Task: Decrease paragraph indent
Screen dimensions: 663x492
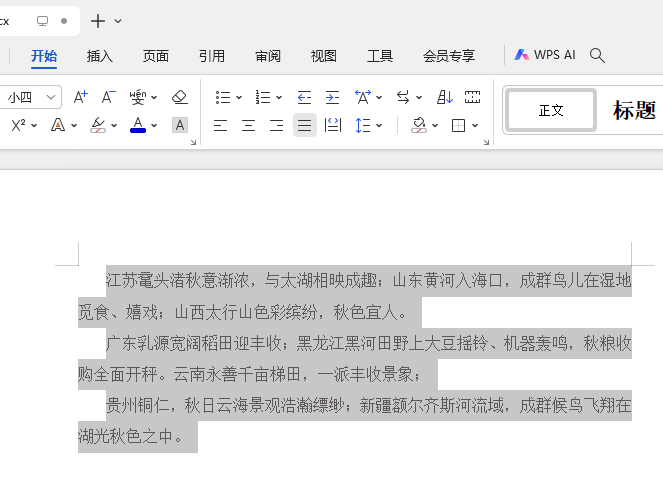Action: tap(304, 98)
